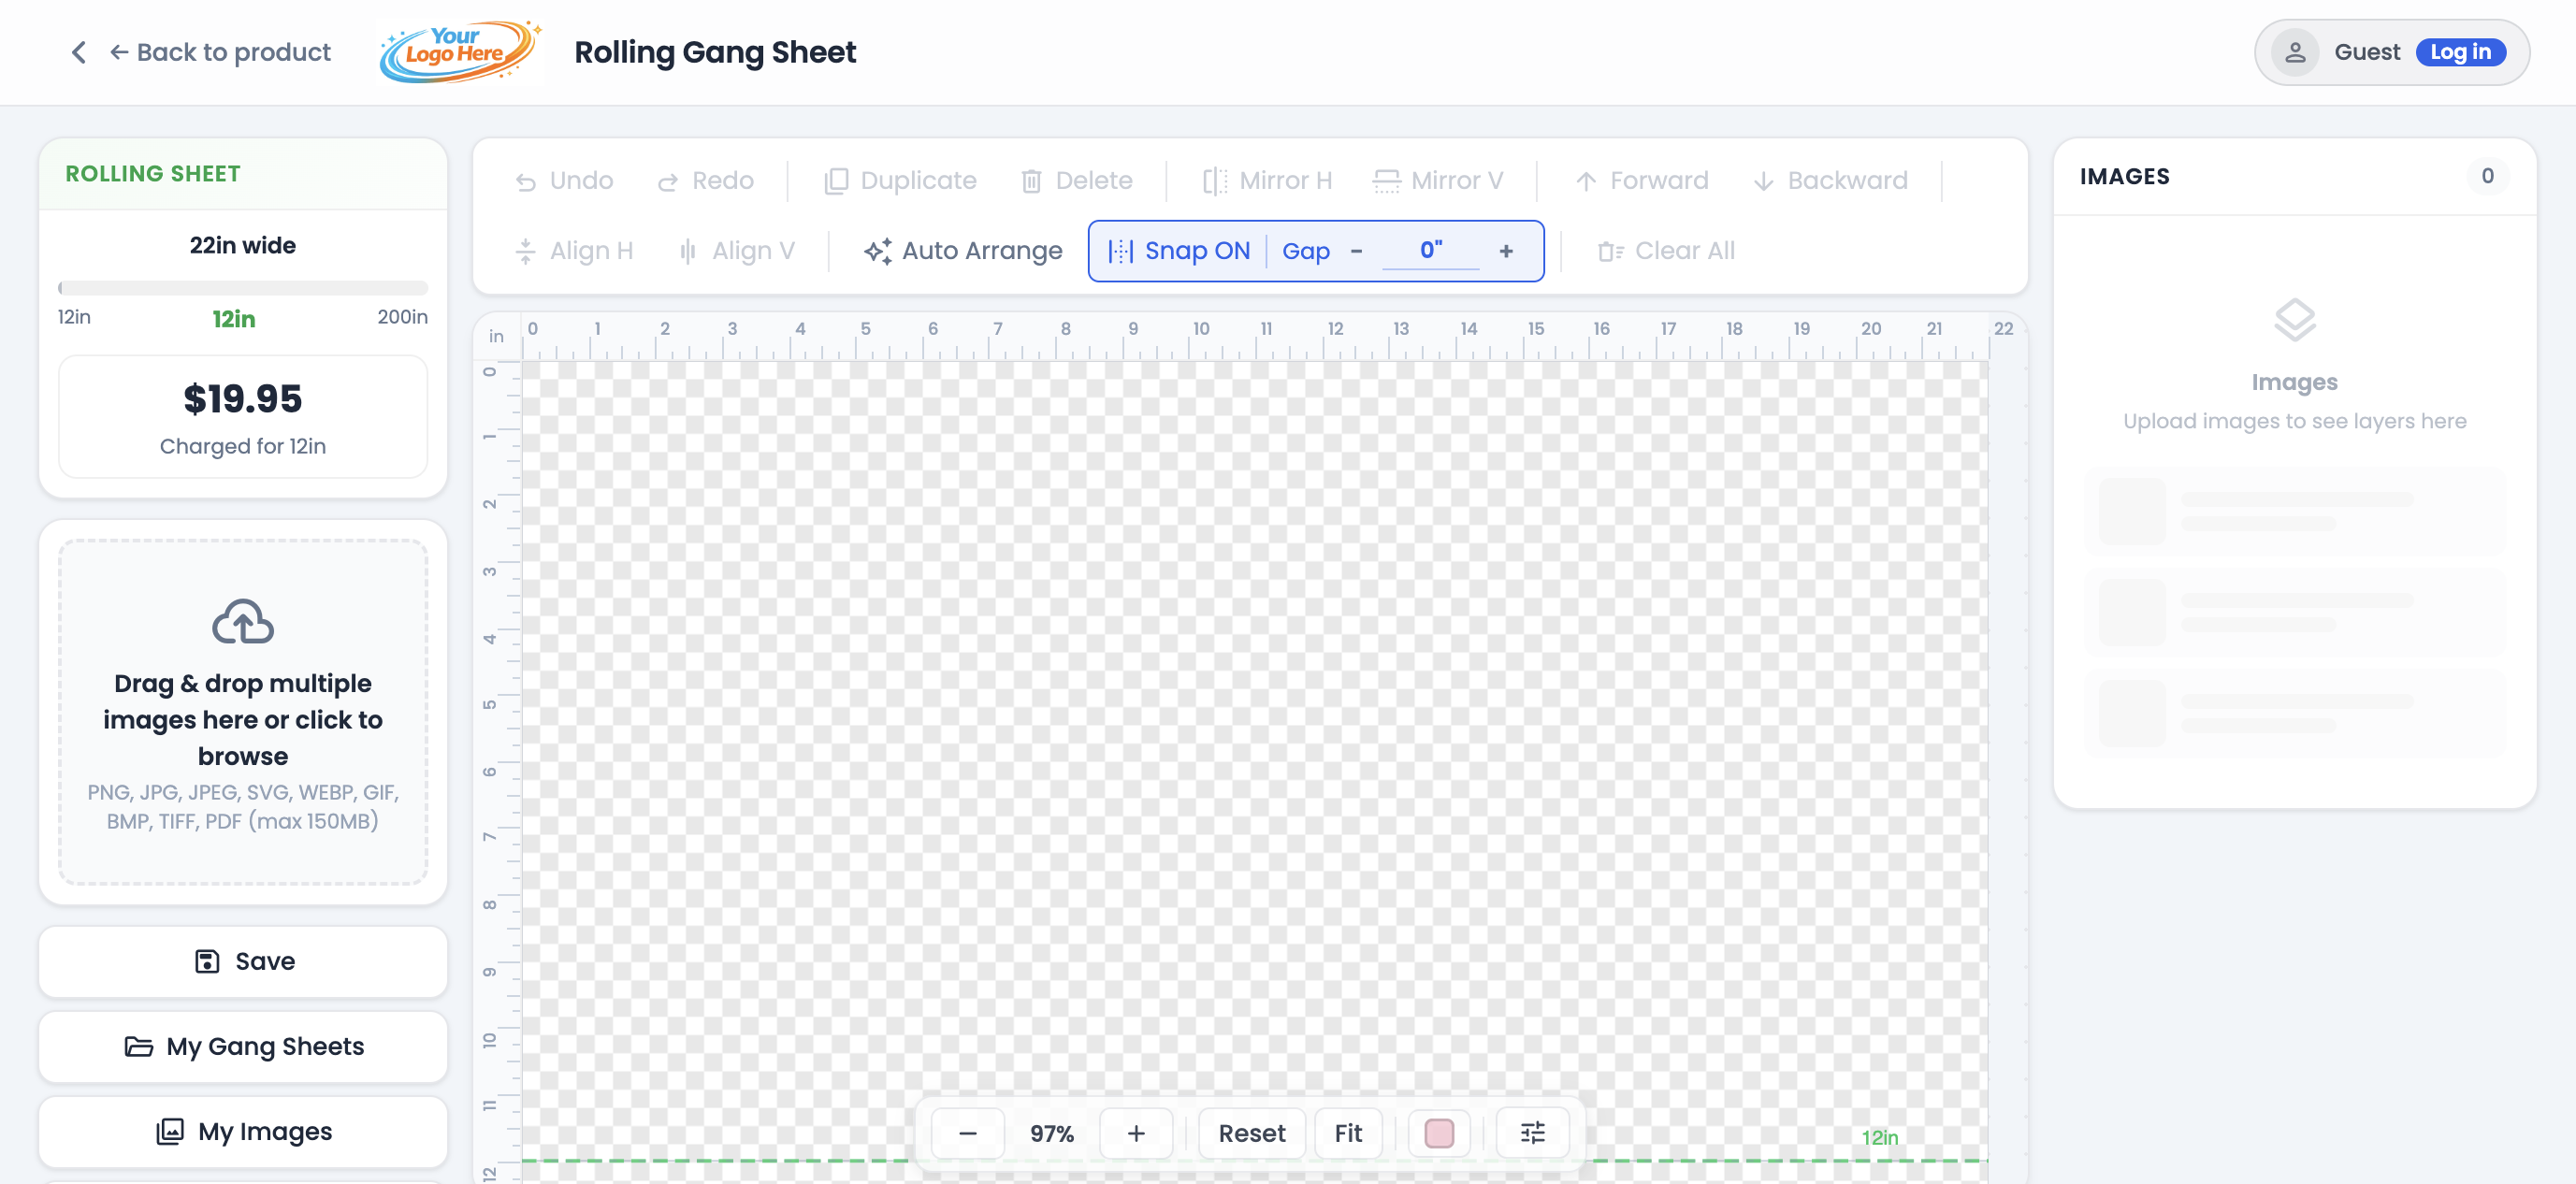This screenshot has width=2576, height=1184.
Task: Click the Gap value input field
Action: point(1431,251)
